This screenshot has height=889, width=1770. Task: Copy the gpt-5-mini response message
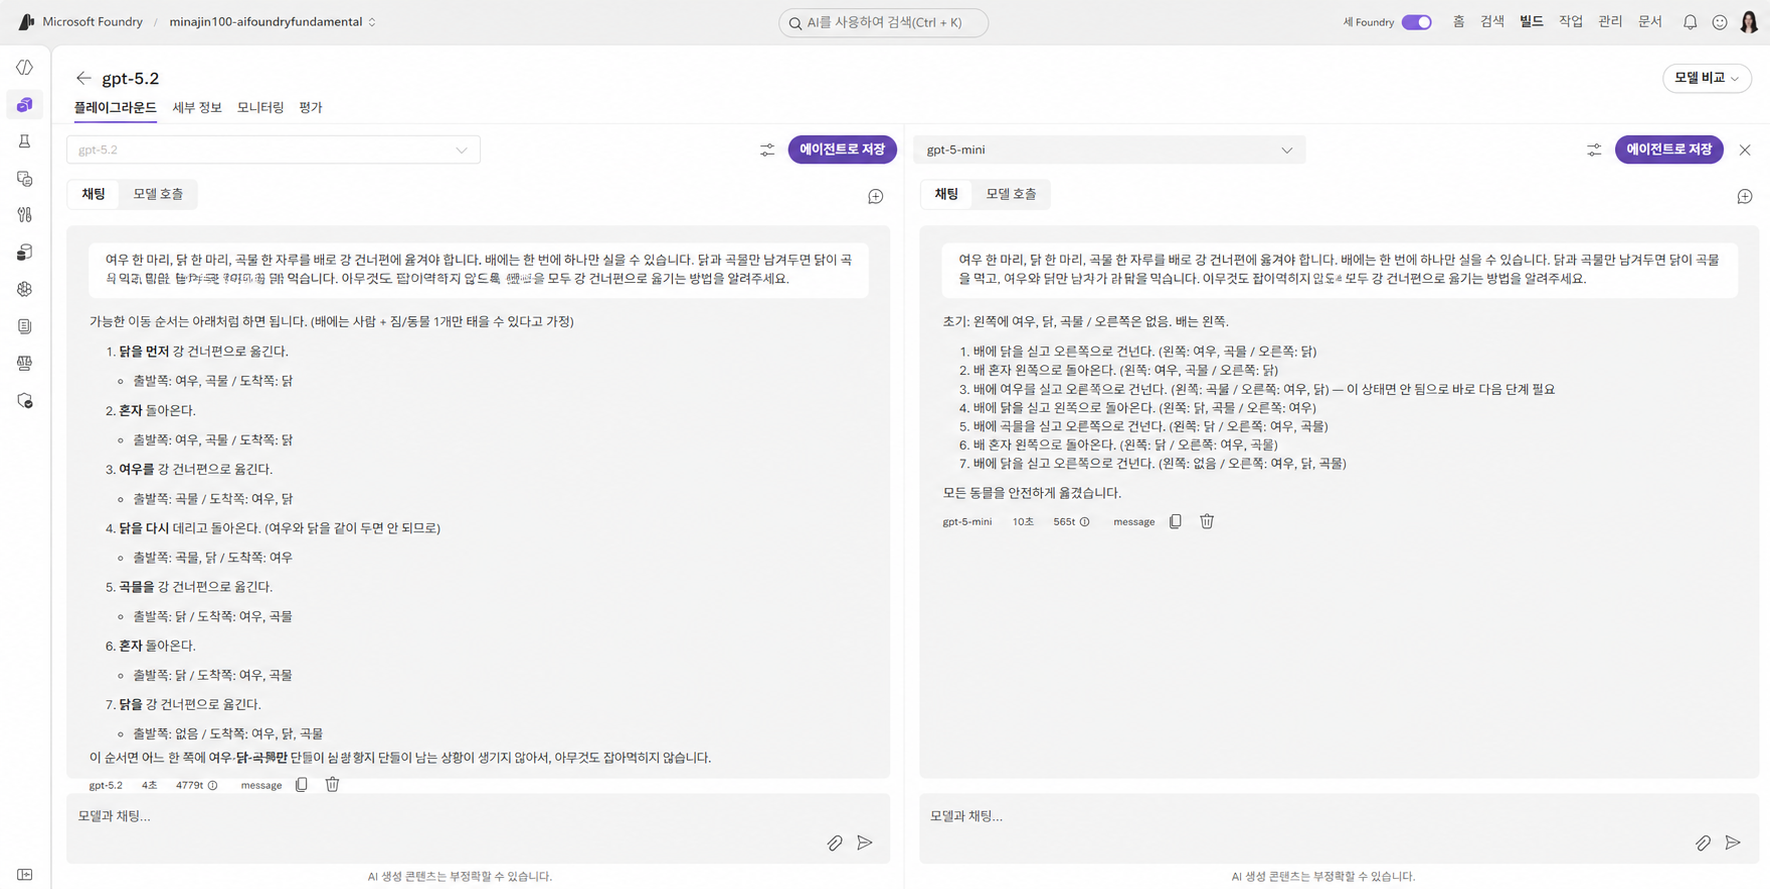coord(1175,521)
